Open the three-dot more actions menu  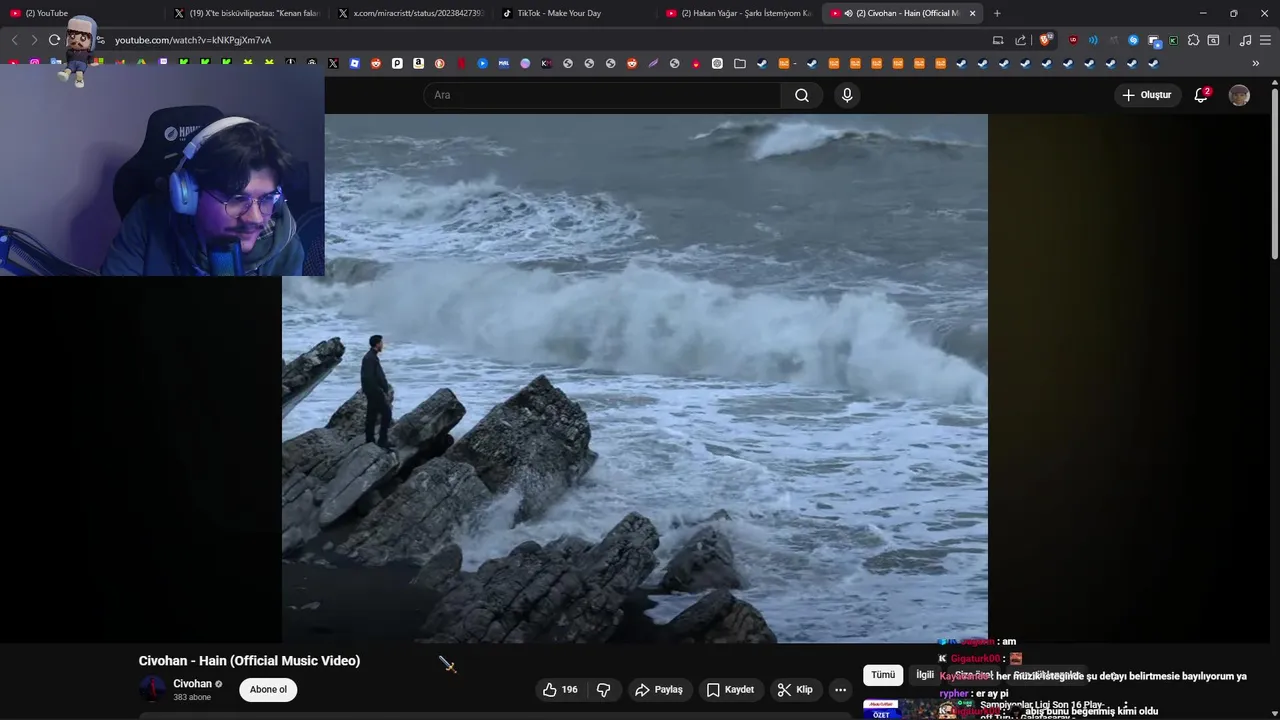(x=840, y=690)
